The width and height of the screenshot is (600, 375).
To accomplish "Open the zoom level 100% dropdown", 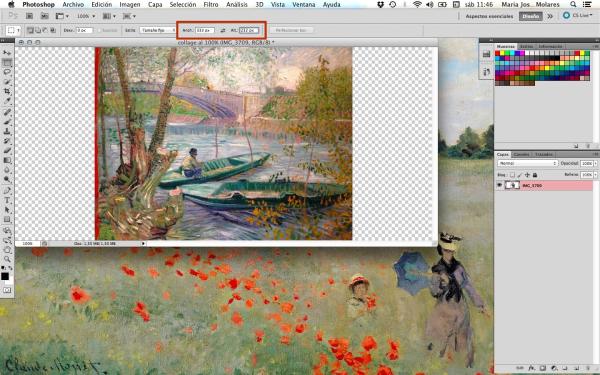I will [x=86, y=16].
